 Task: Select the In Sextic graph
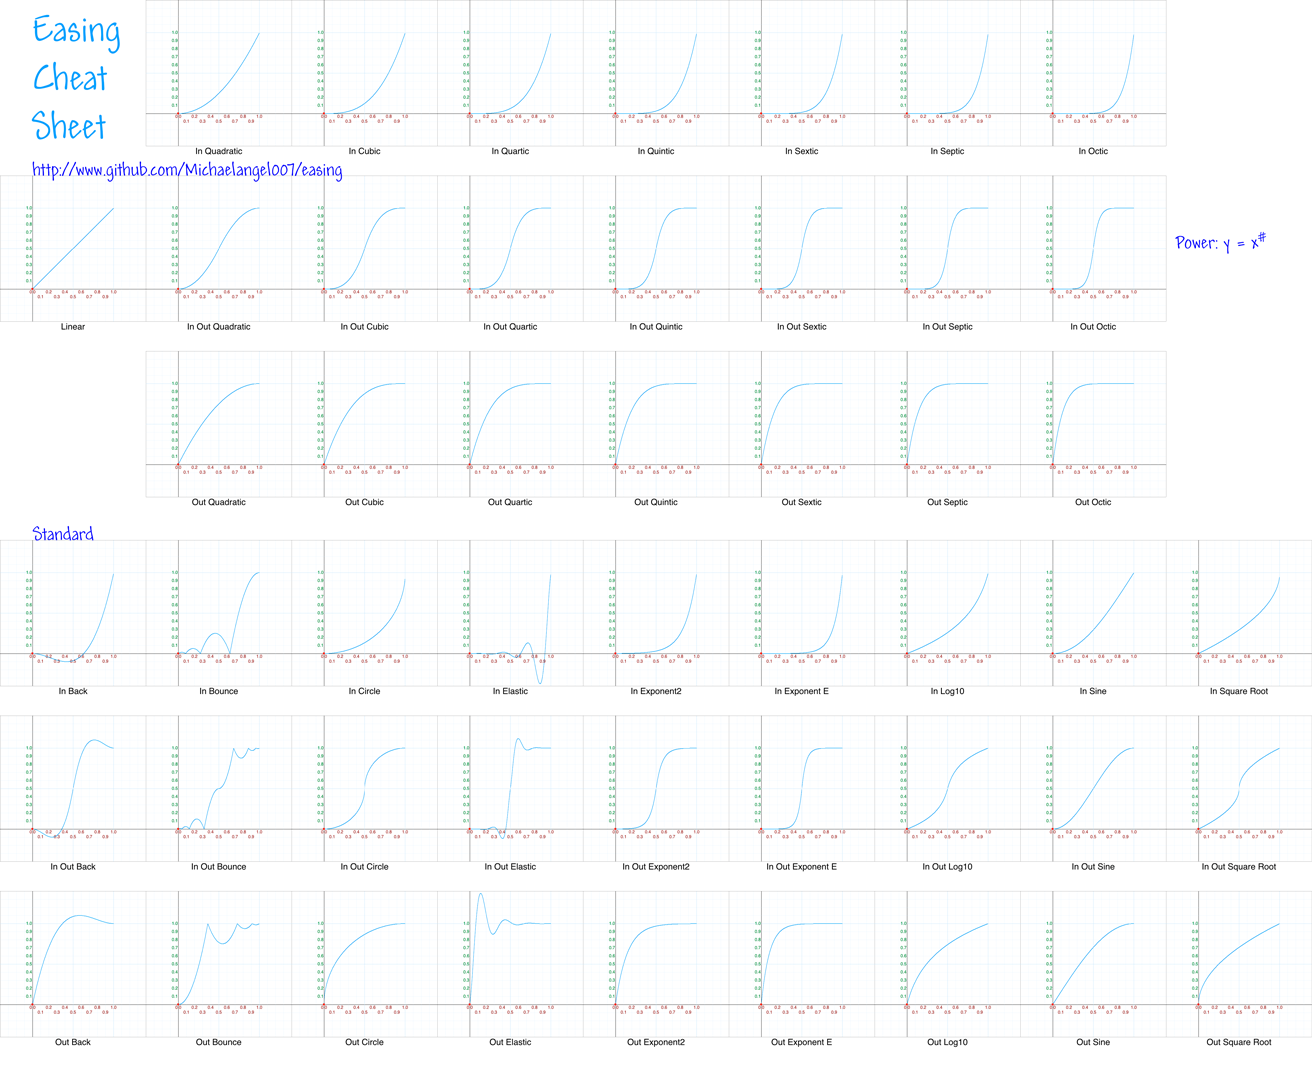802,73
